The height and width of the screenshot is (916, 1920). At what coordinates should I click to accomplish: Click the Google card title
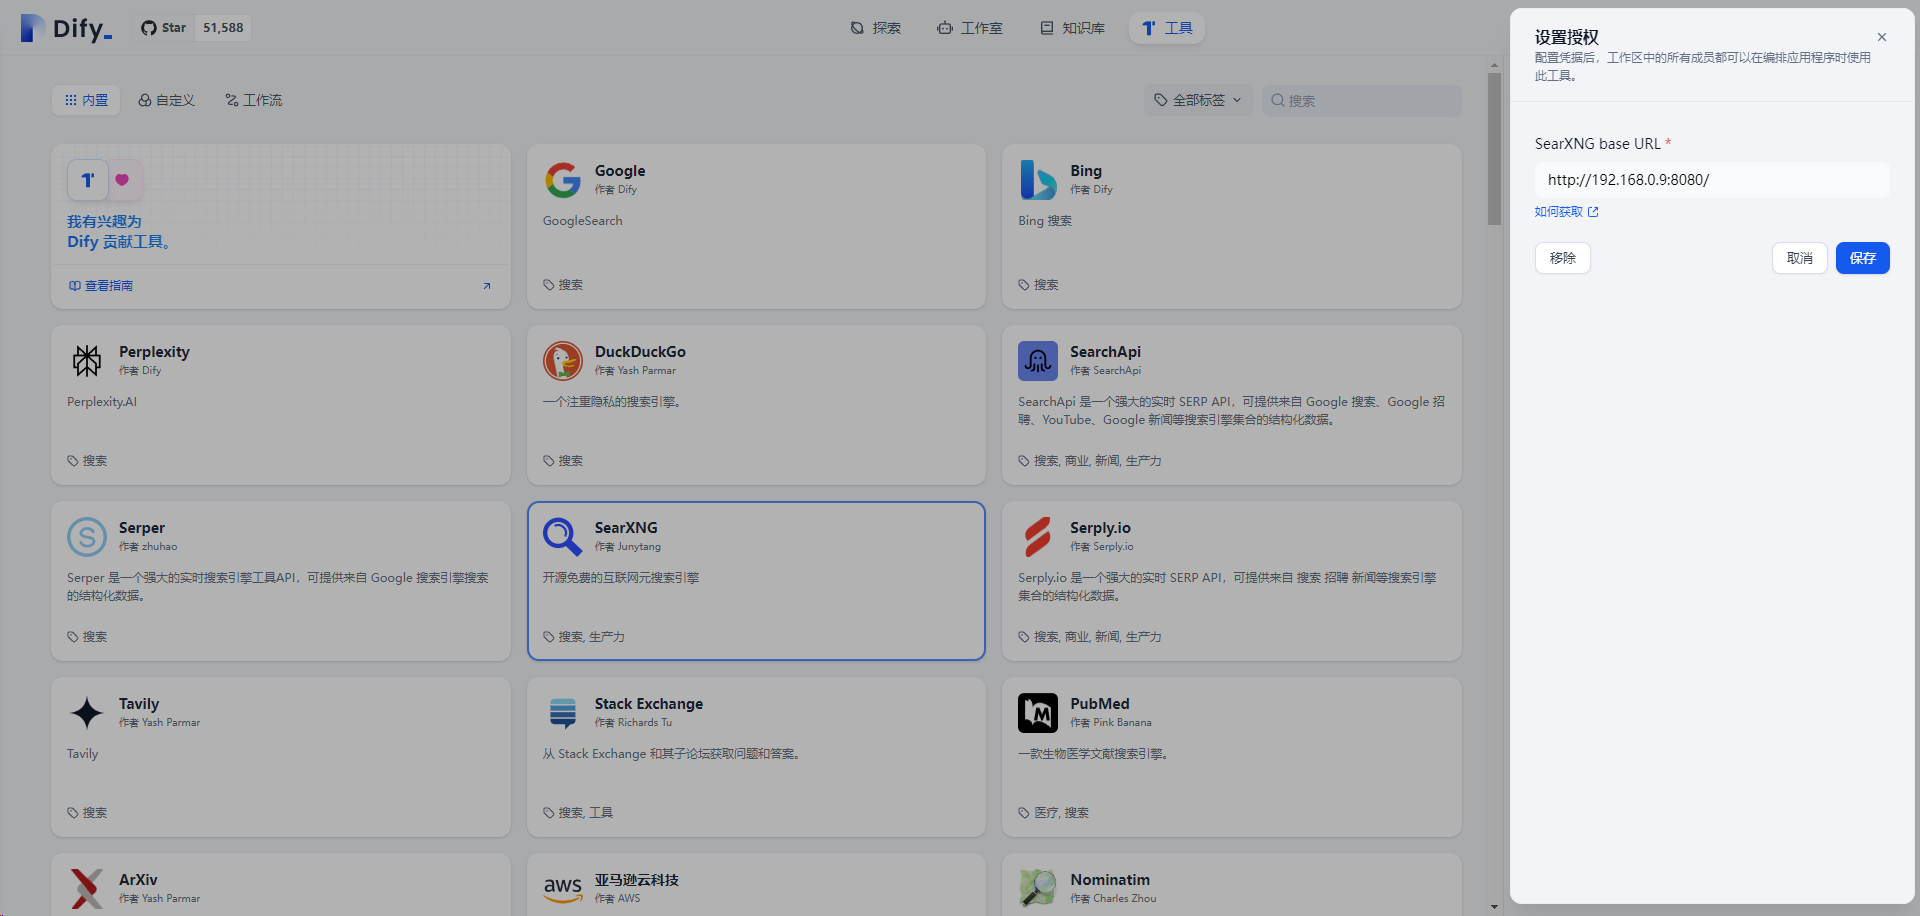620,171
